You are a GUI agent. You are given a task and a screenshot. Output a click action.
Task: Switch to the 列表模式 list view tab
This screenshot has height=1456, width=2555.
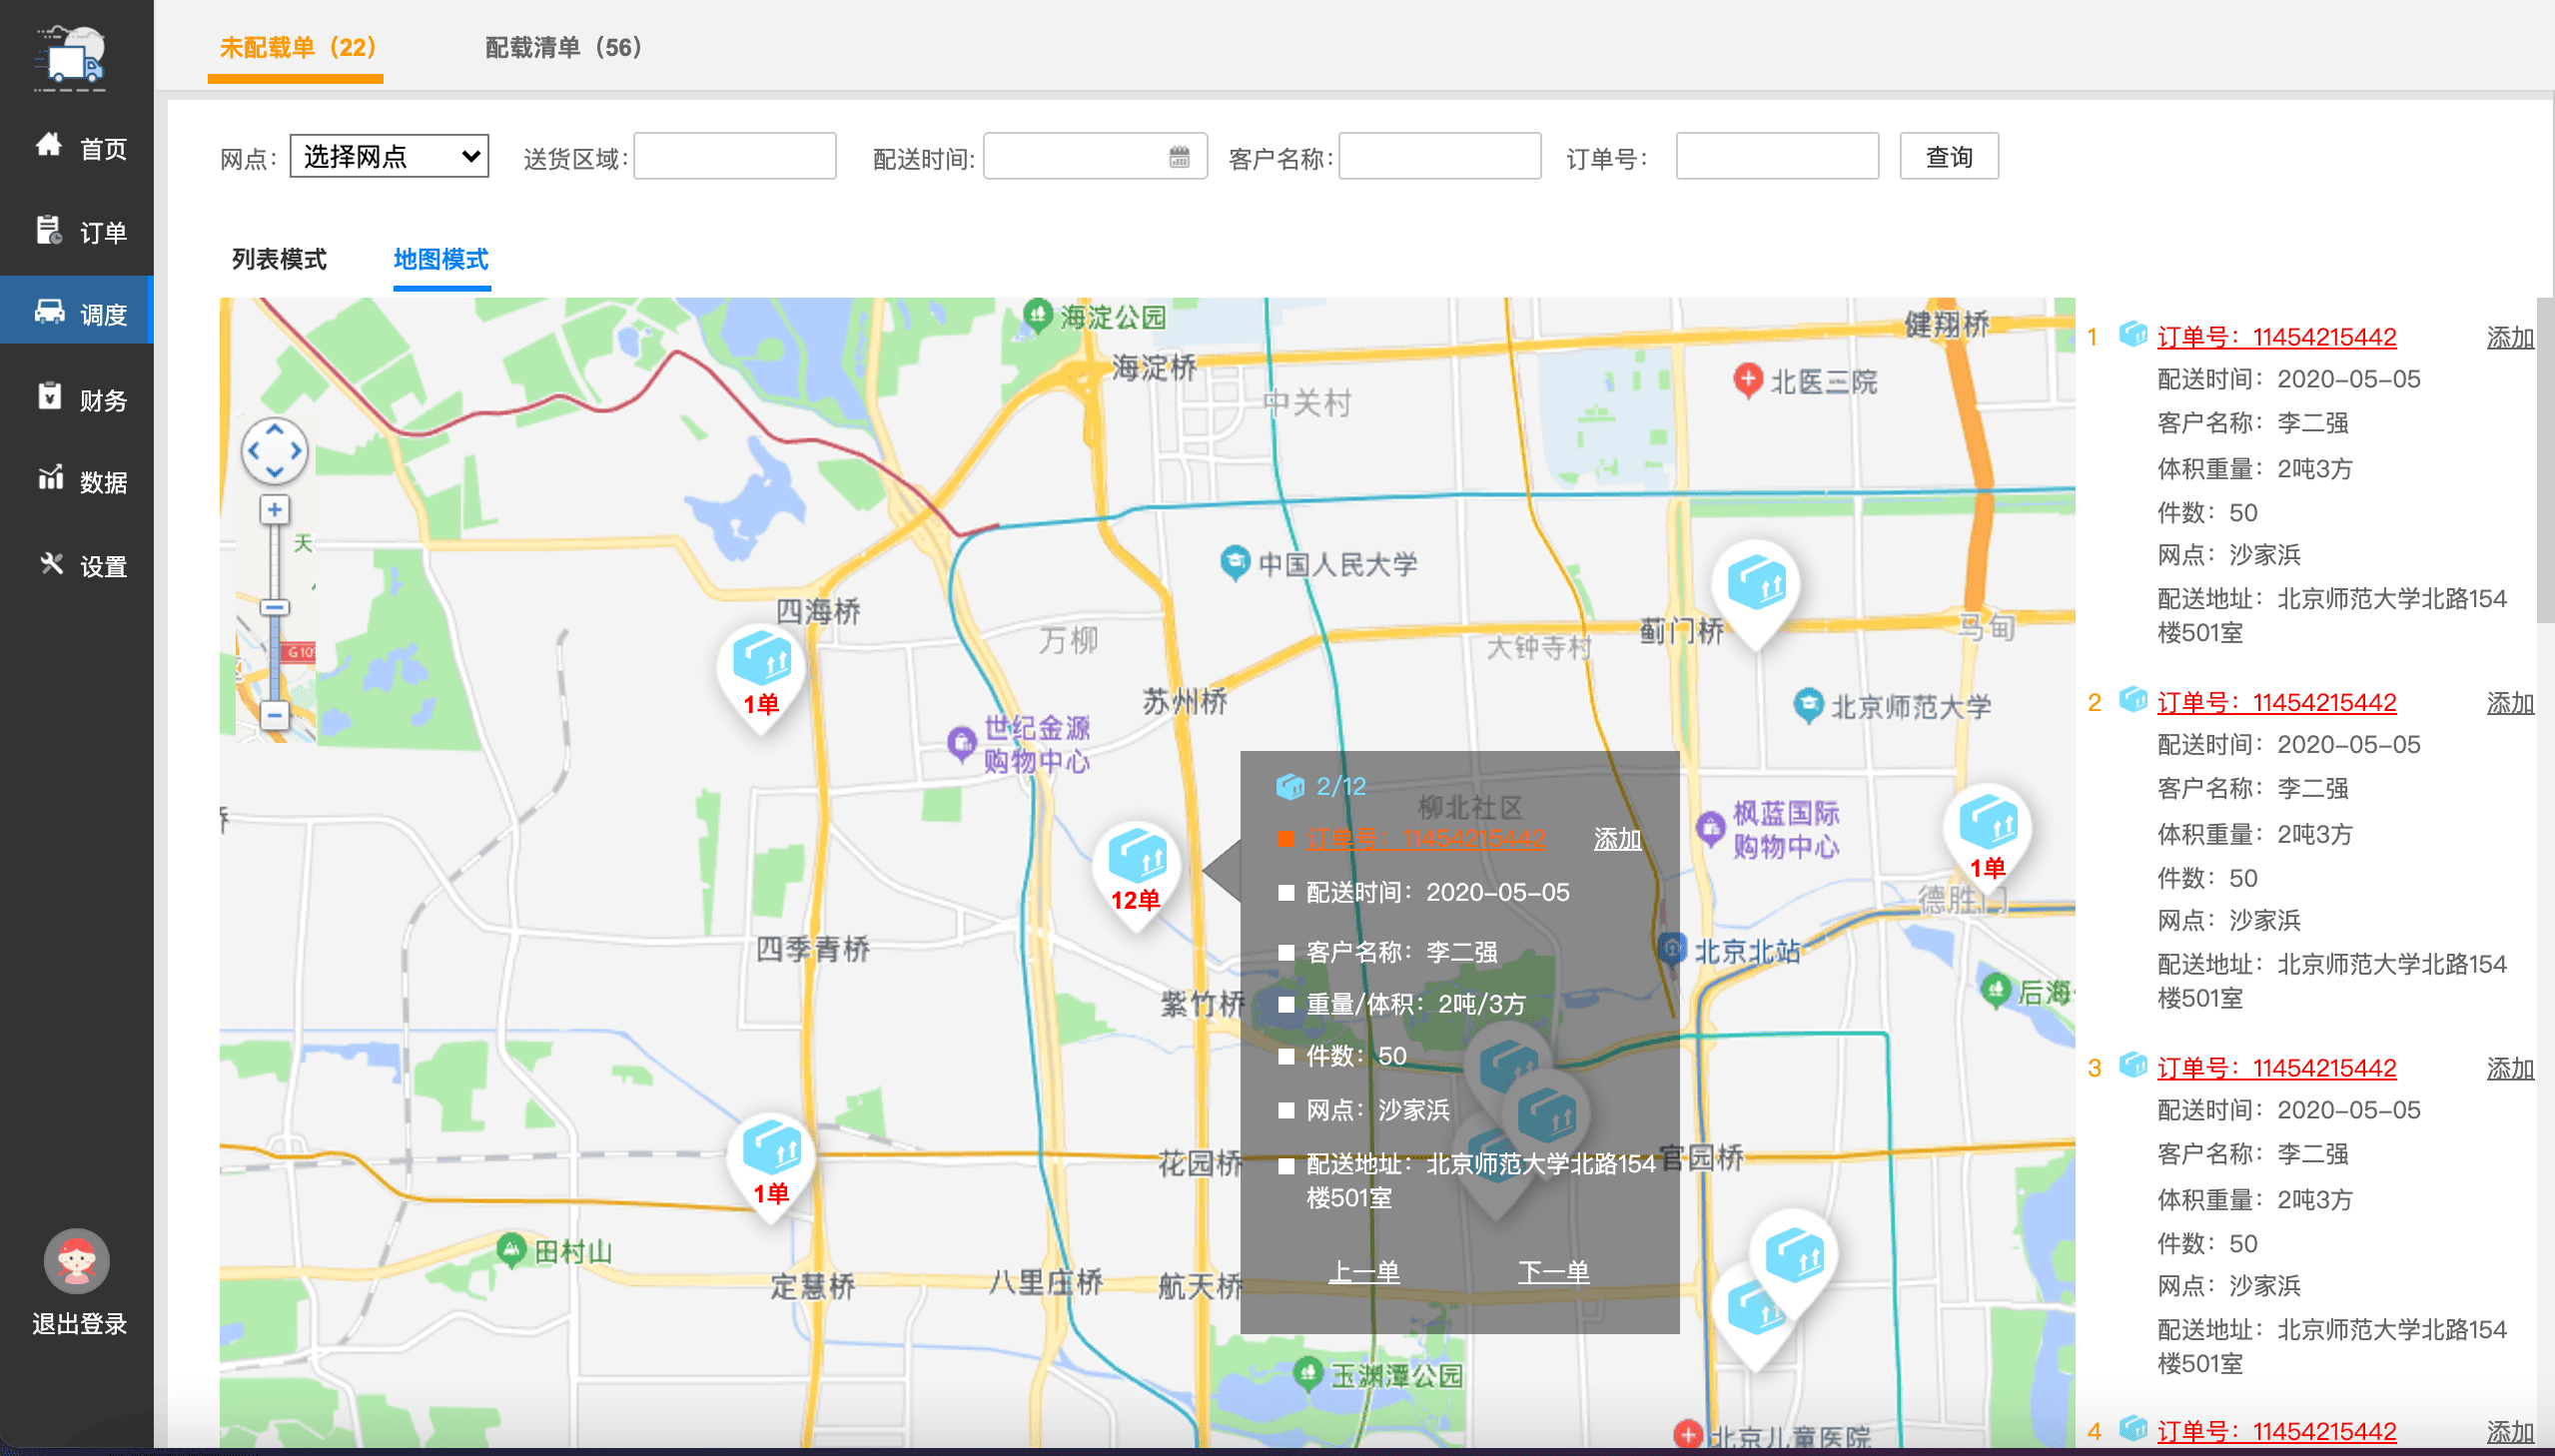[x=279, y=260]
